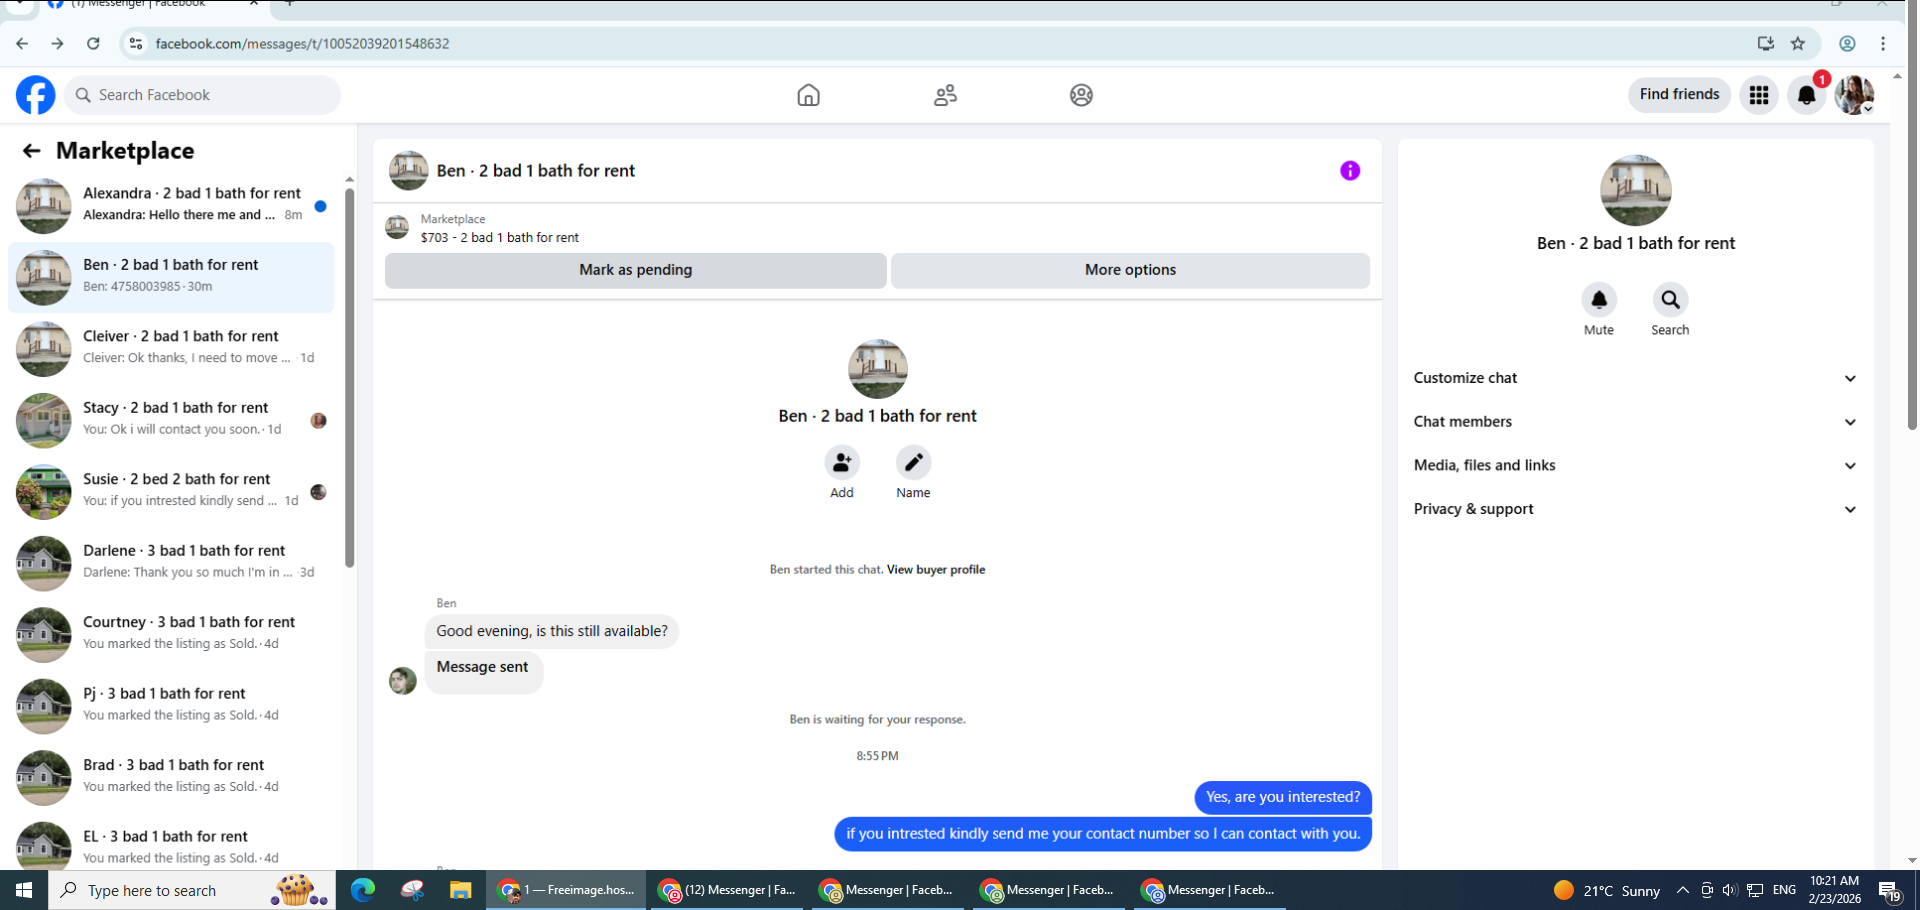Launch Microsoft Edge from the taskbar

(x=363, y=890)
